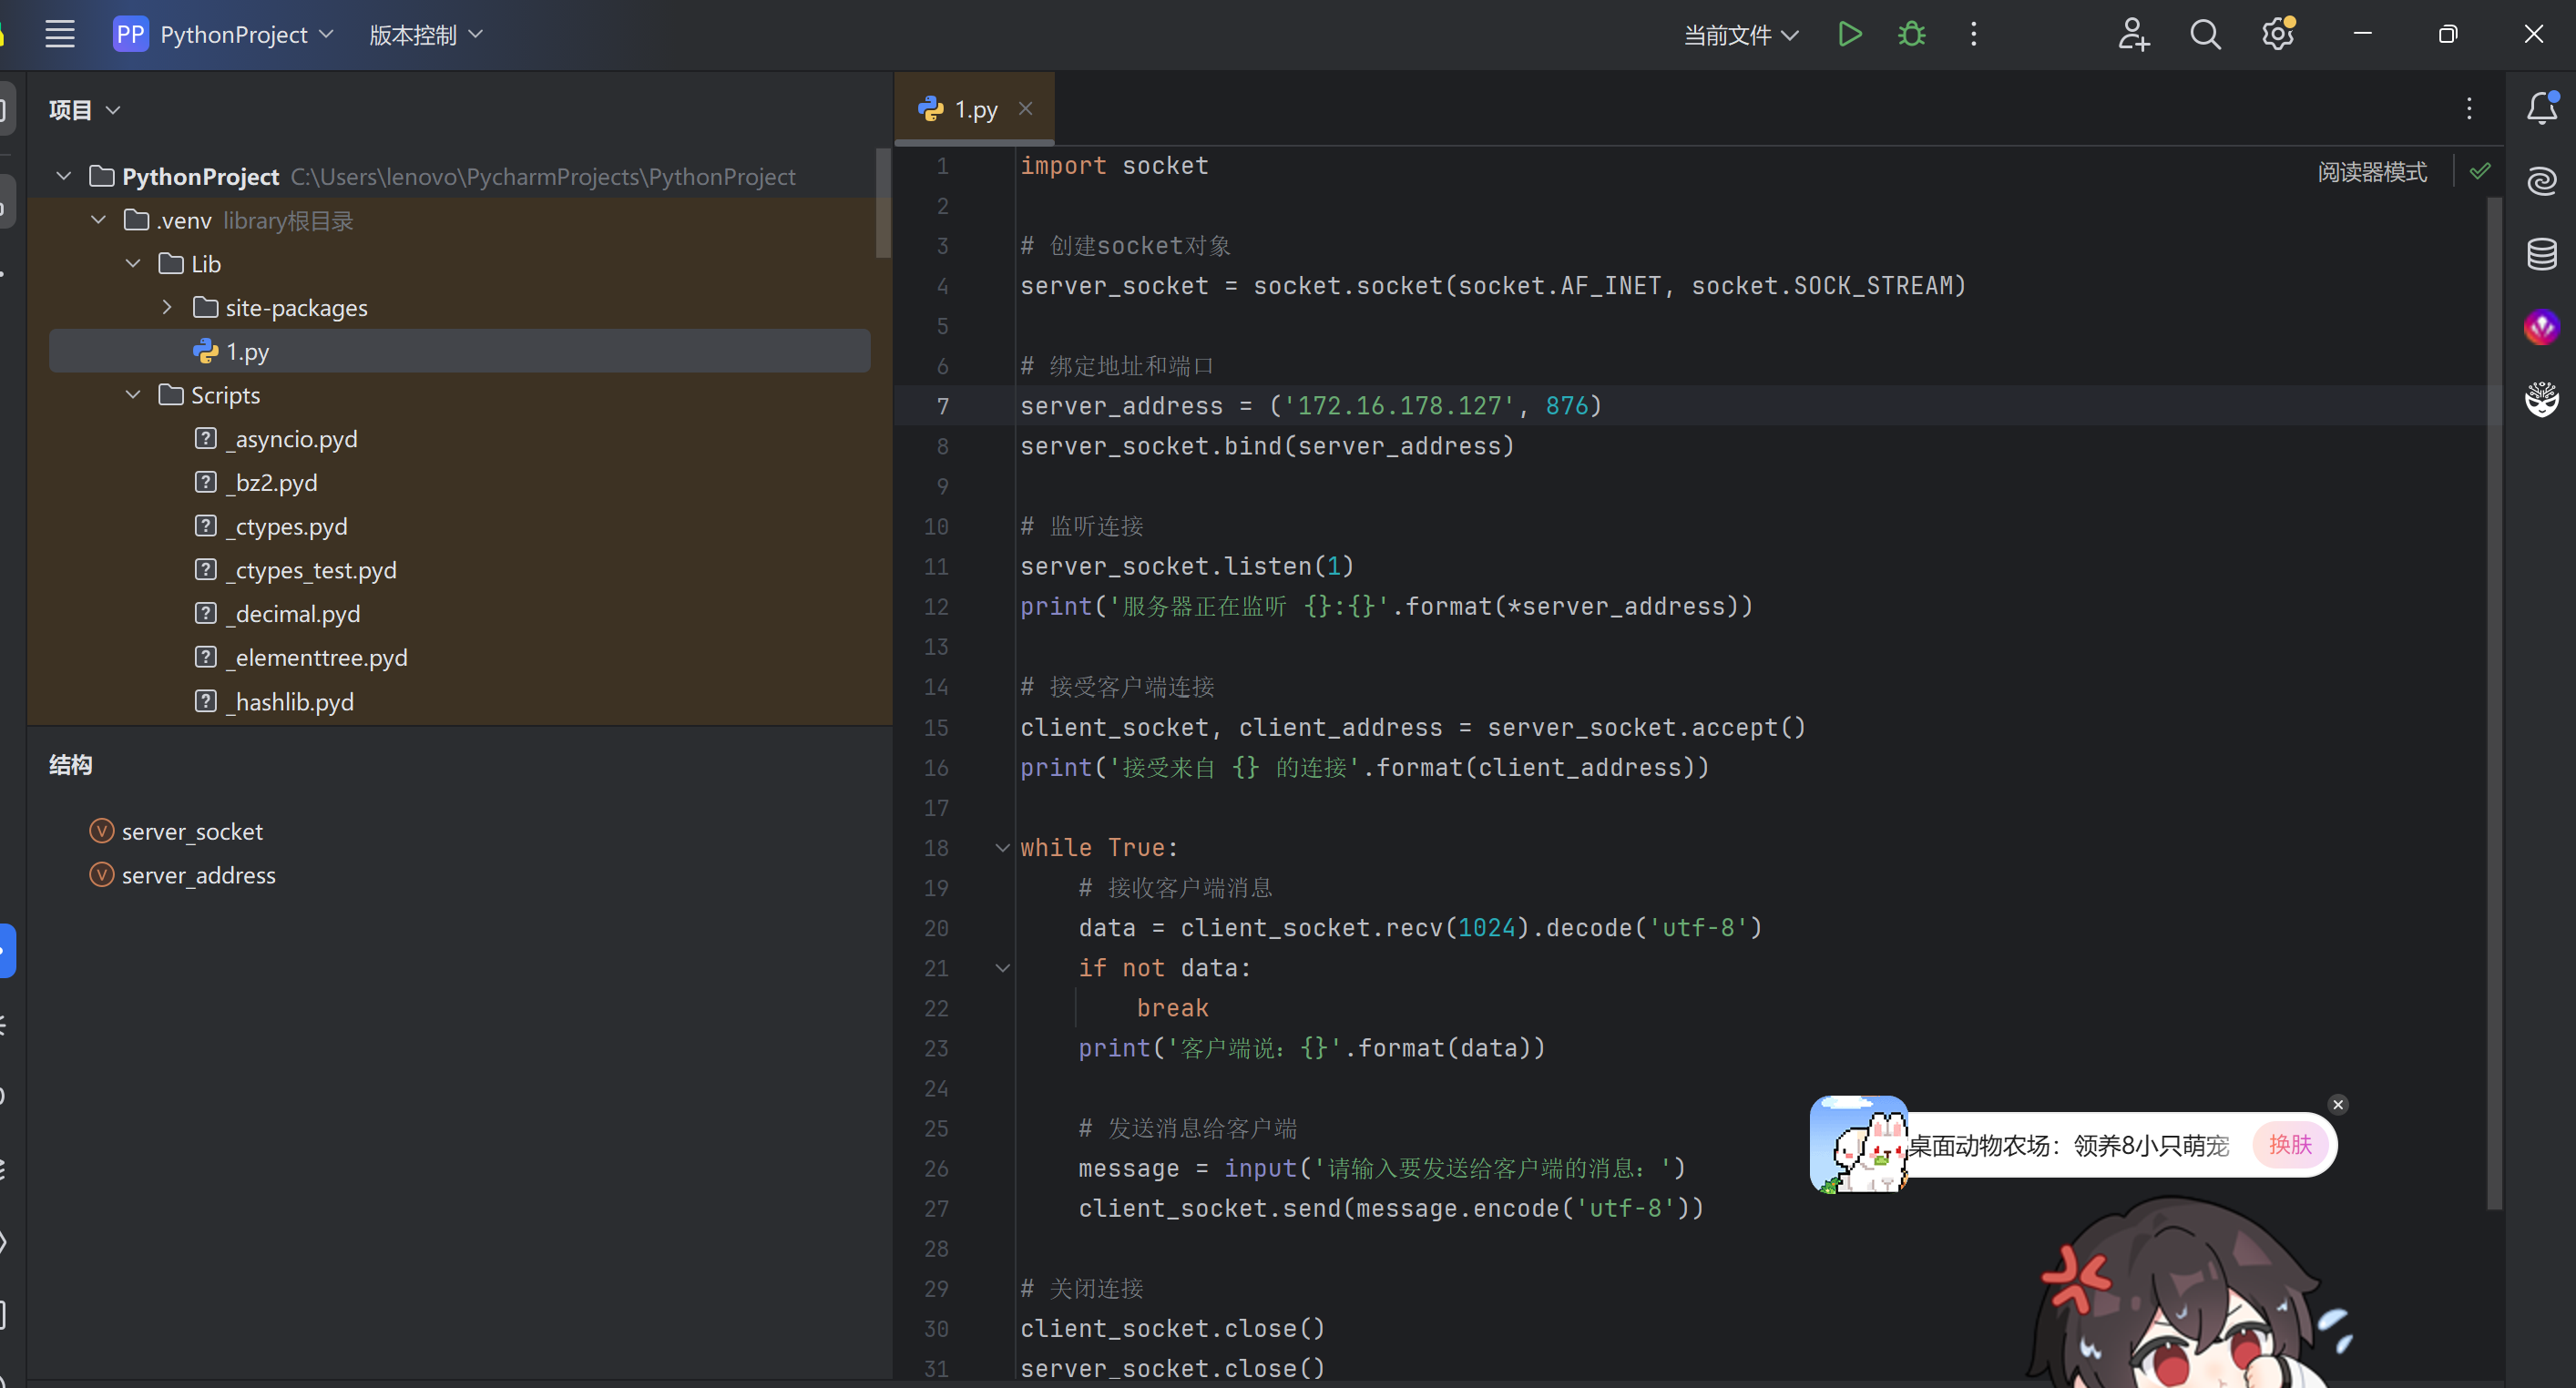Run the current file with green play icon
This screenshot has height=1388, width=2576.
pos(1849,35)
